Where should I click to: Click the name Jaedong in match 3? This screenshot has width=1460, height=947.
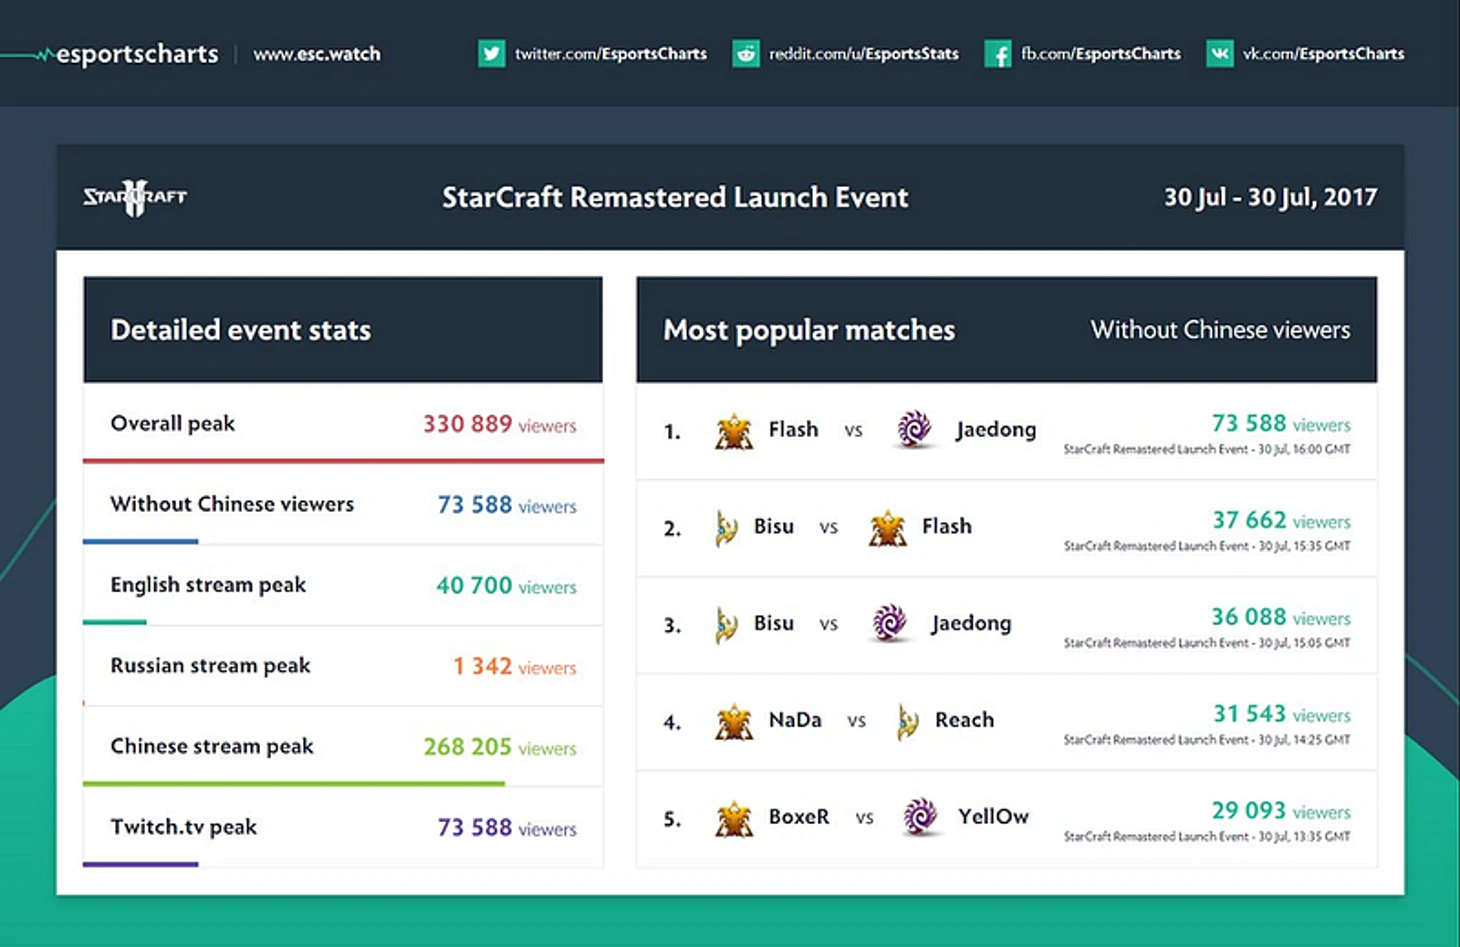(971, 624)
